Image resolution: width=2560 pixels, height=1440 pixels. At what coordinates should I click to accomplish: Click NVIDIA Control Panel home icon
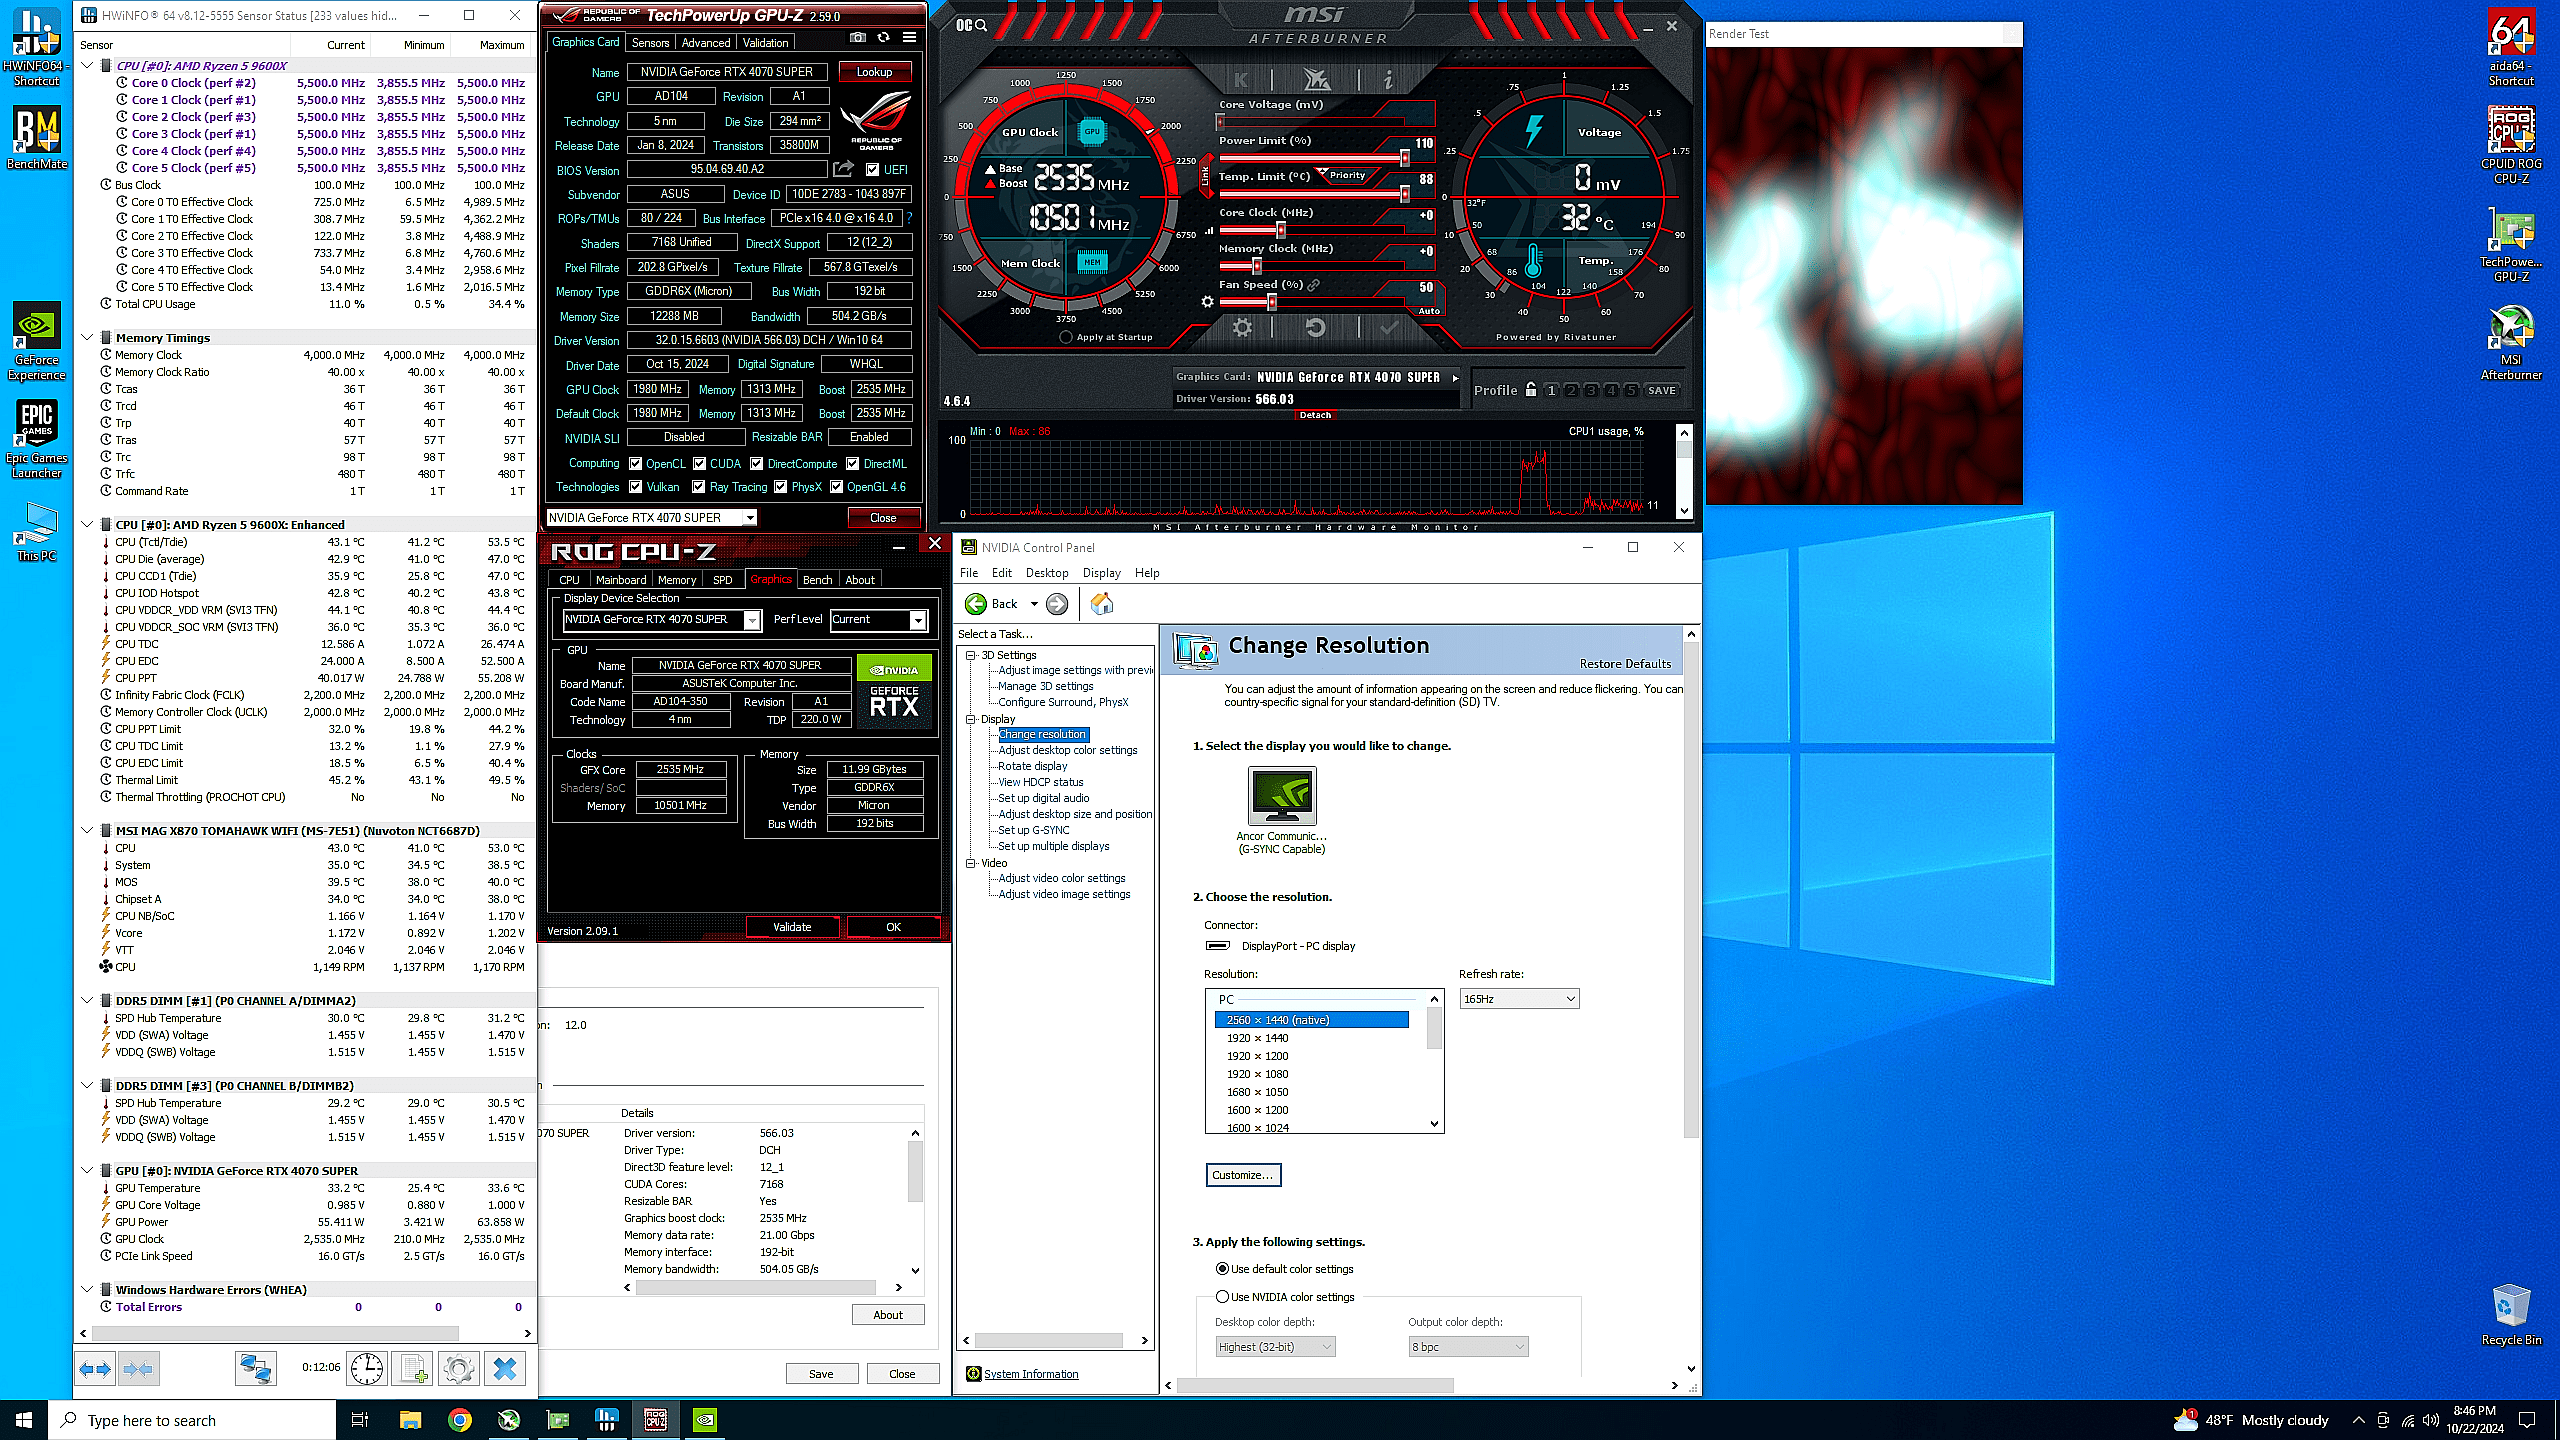[1101, 604]
